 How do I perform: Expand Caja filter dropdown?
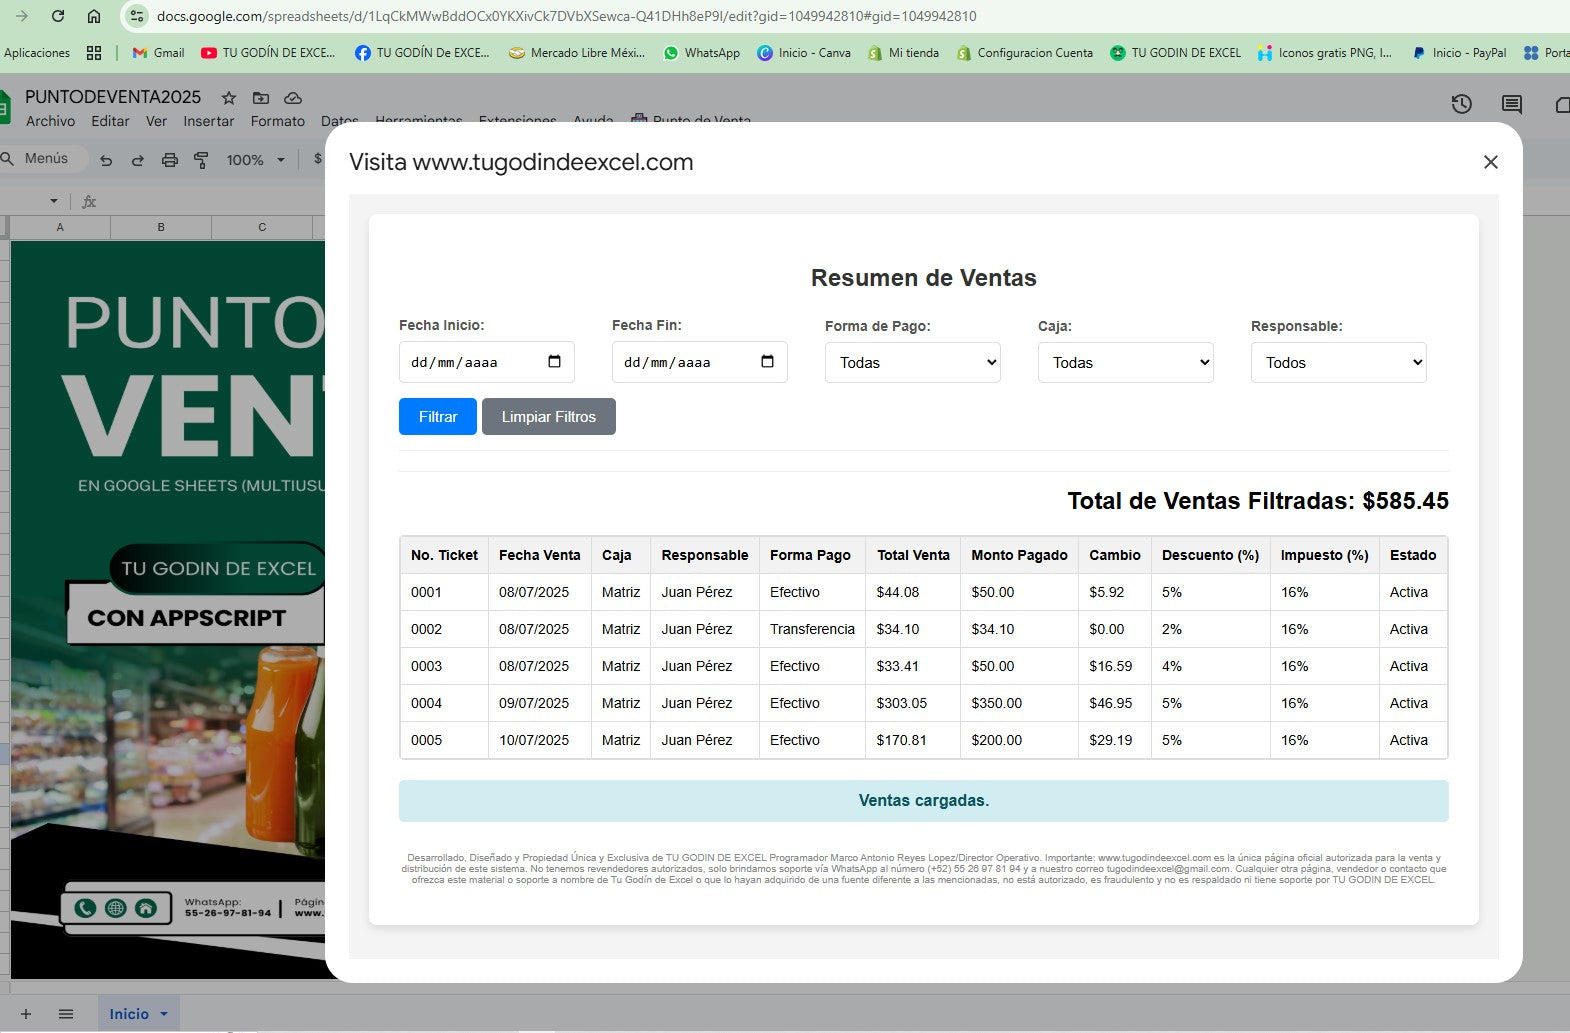pyautogui.click(x=1126, y=363)
